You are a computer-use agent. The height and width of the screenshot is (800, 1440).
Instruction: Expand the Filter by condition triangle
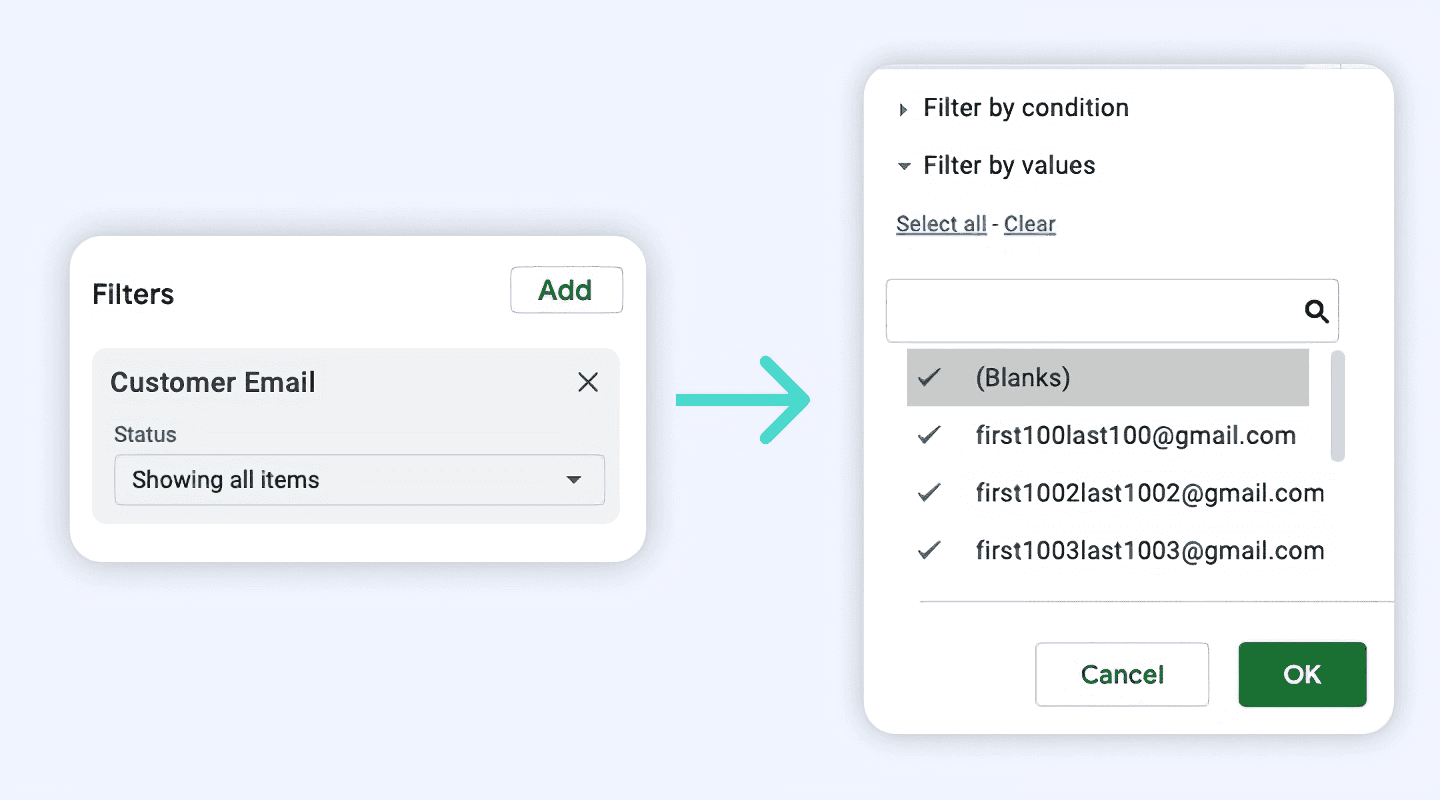coord(903,109)
